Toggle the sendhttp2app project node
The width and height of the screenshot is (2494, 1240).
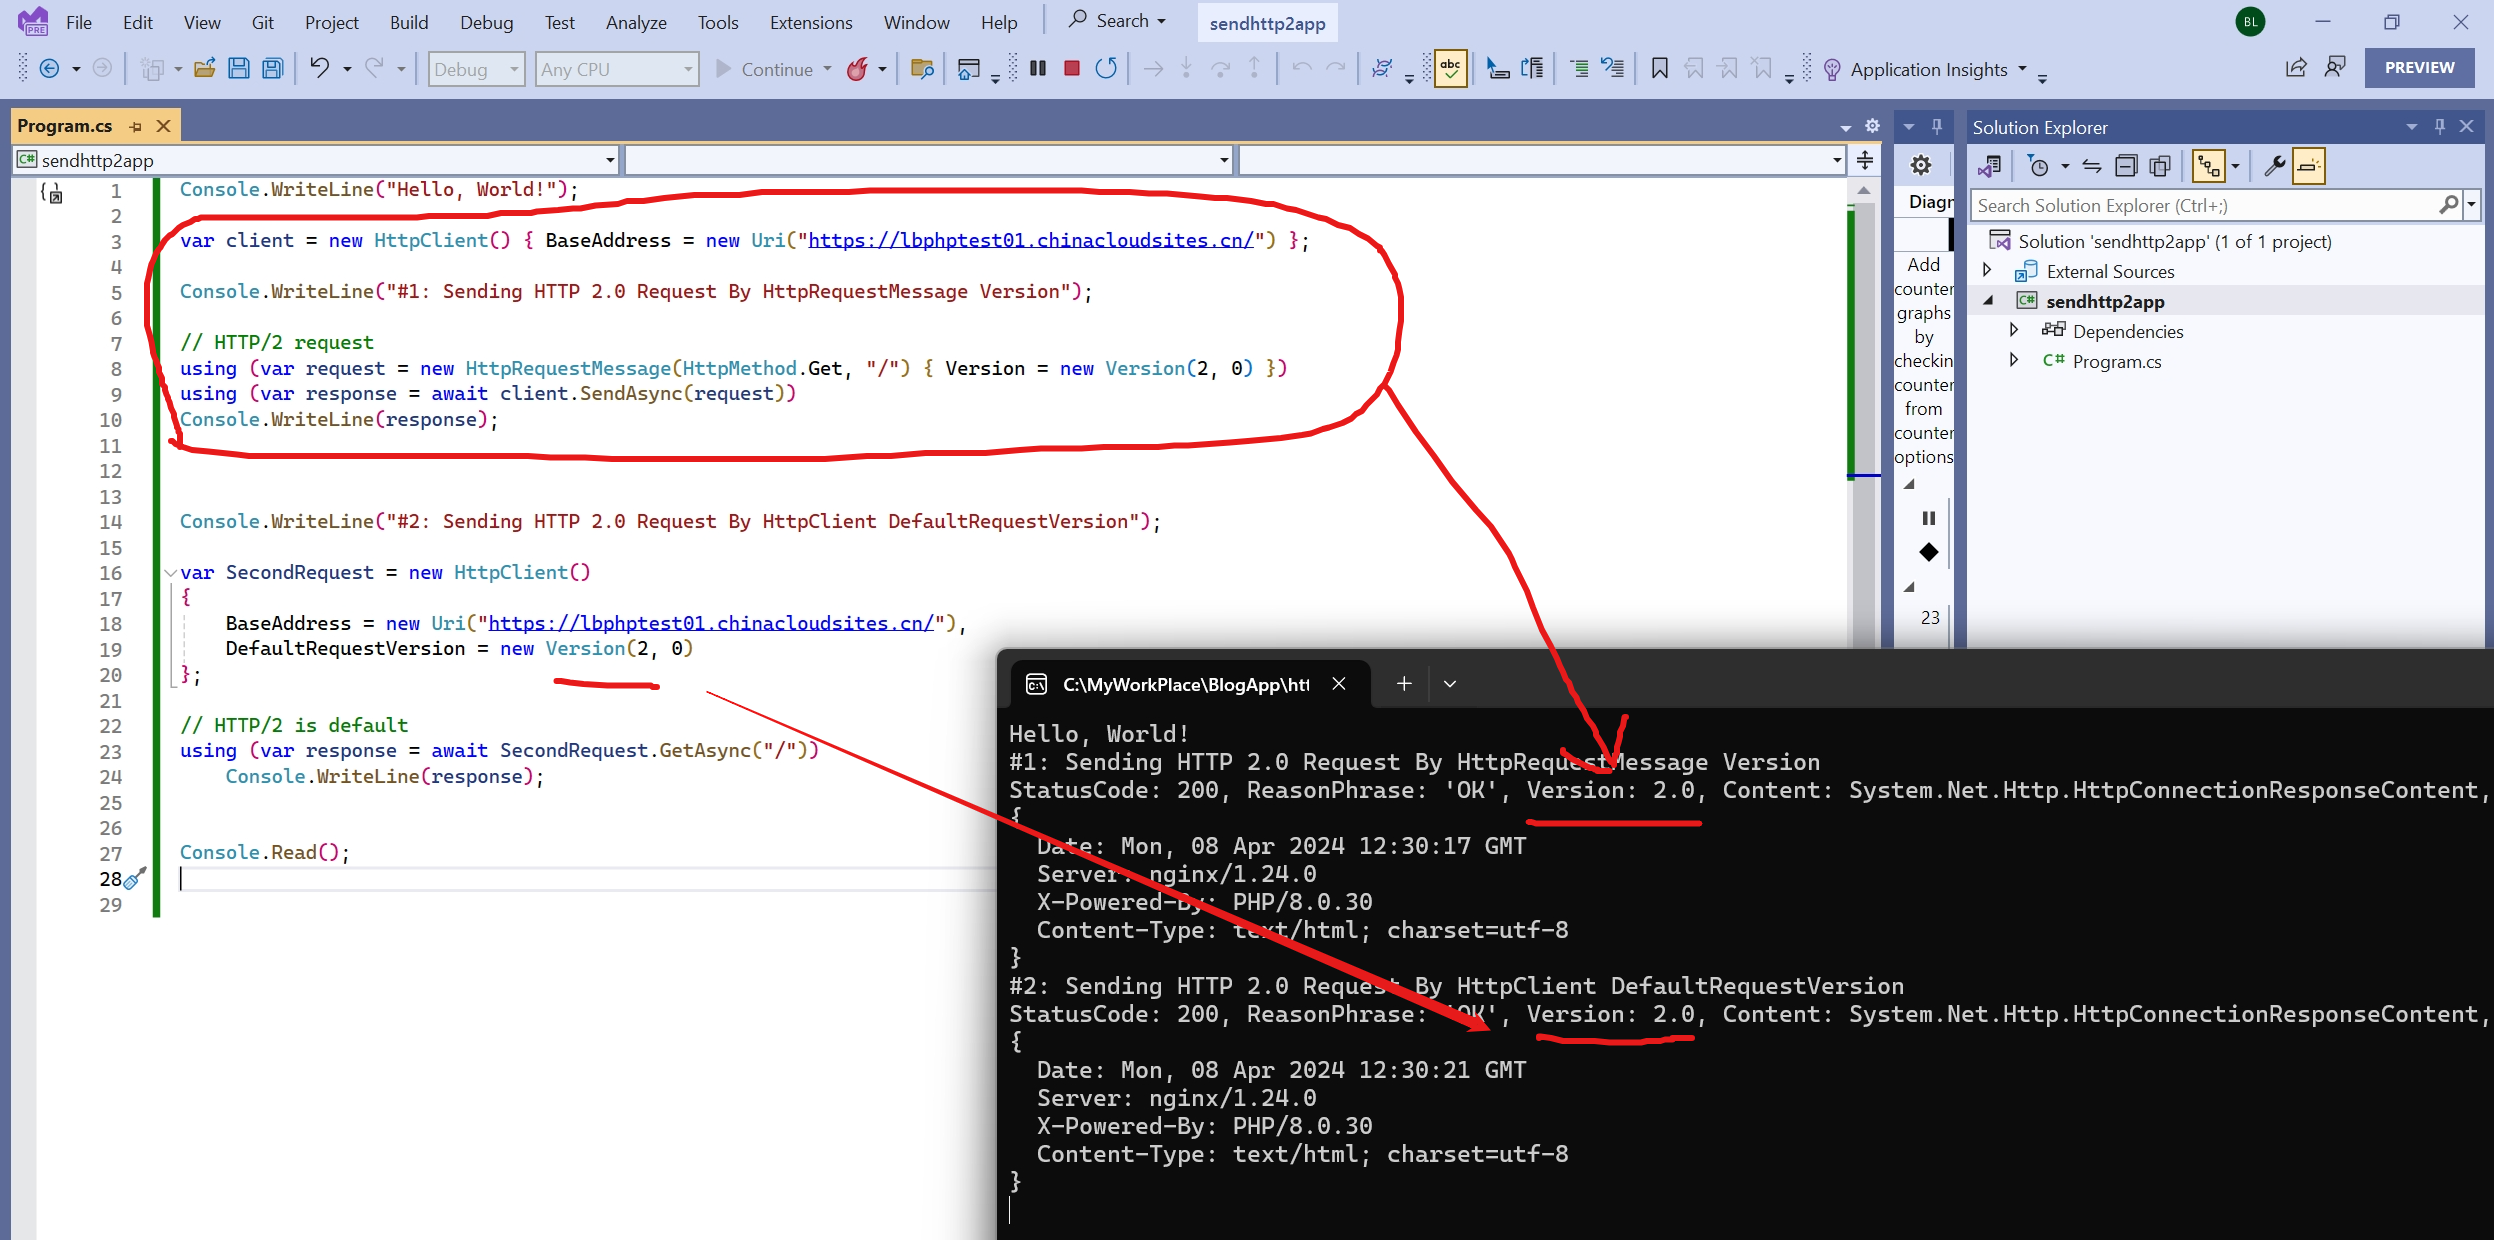(x=1987, y=299)
